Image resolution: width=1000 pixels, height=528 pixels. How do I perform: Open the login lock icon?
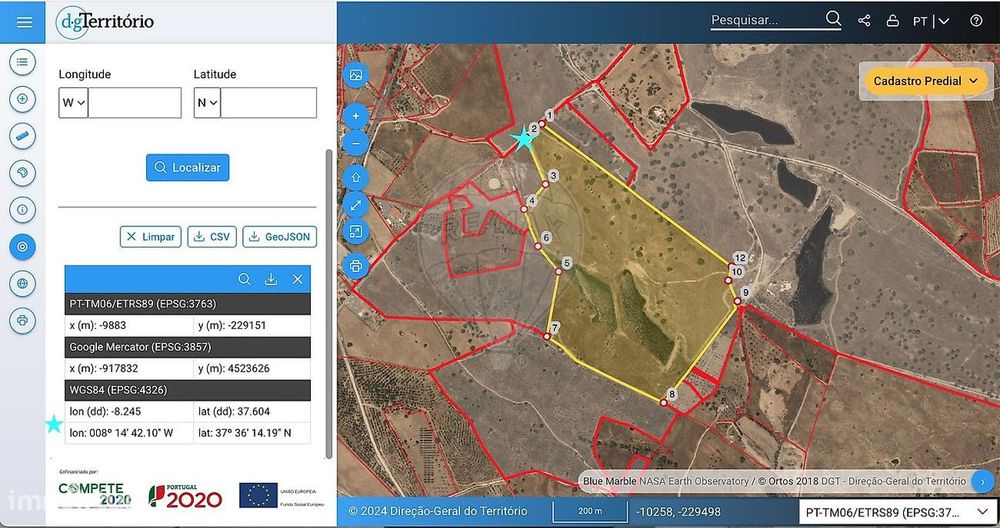click(x=893, y=20)
